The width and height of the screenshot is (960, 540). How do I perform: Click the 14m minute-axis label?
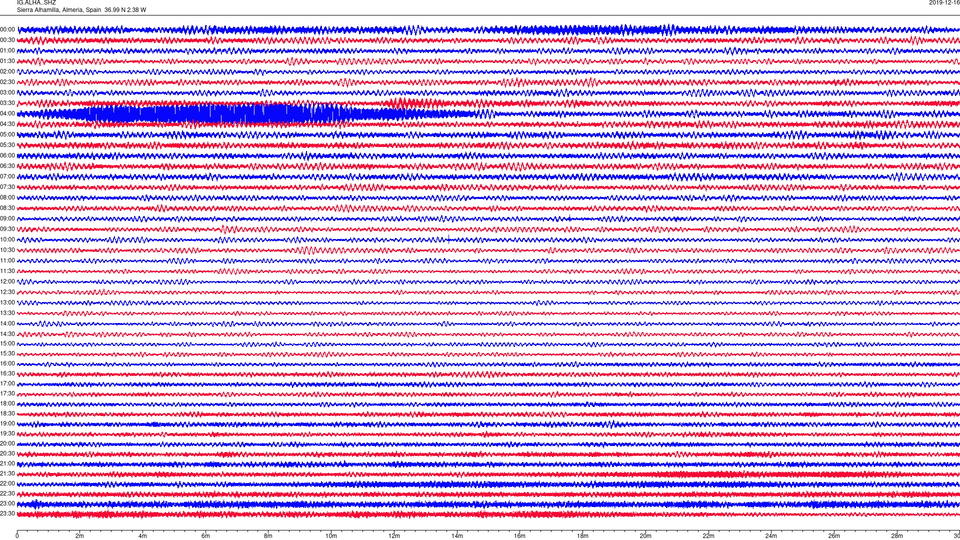(x=457, y=536)
